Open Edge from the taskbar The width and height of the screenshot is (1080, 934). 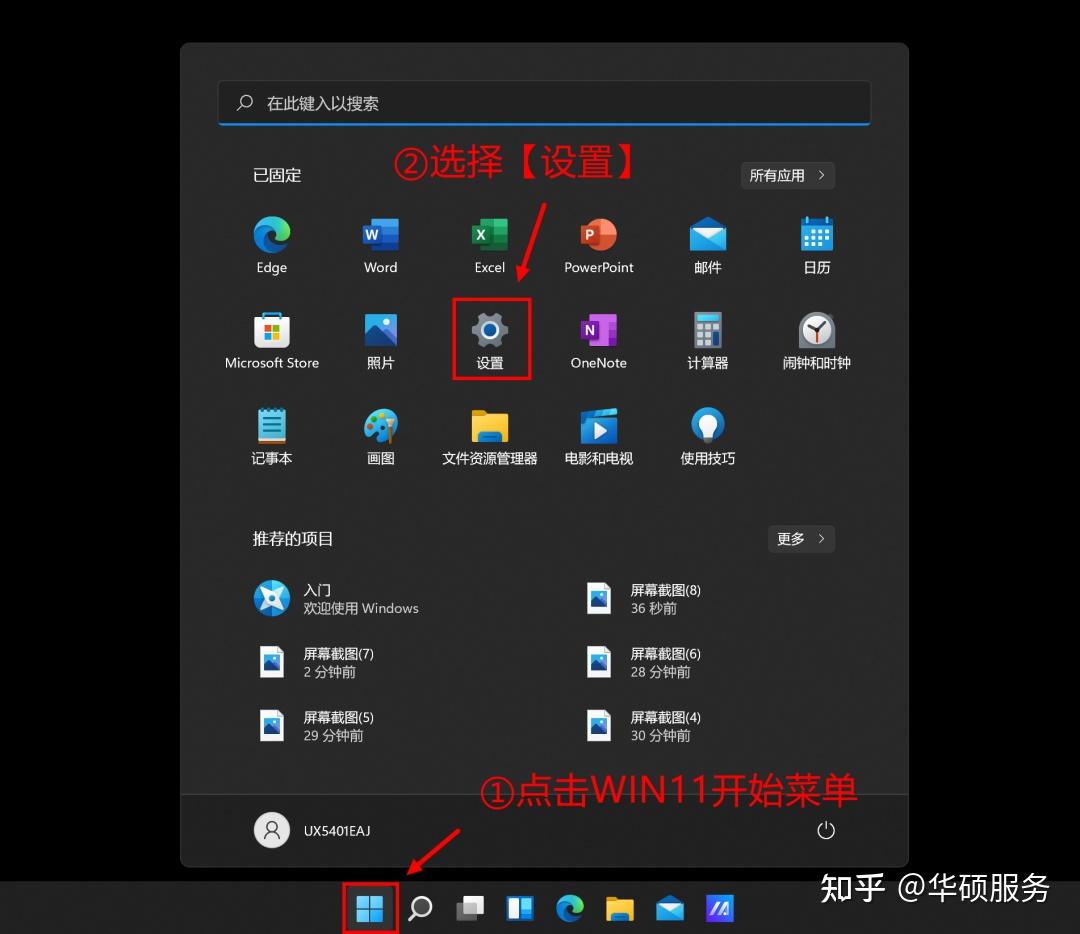click(x=570, y=909)
